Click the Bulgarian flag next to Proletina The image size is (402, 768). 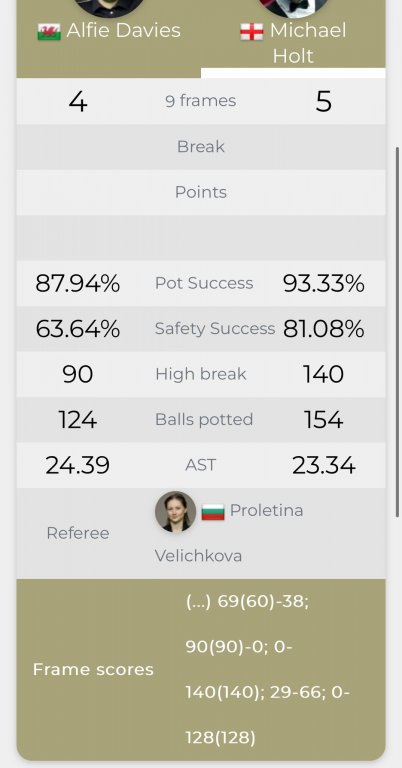[x=213, y=511]
